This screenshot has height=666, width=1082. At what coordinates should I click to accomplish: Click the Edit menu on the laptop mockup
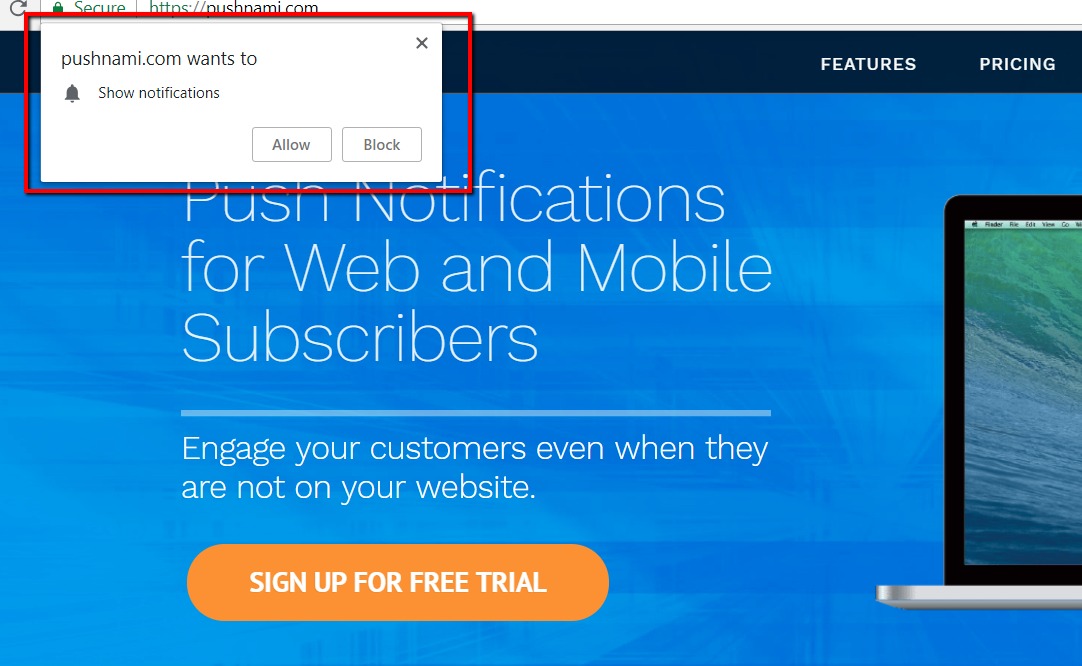pos(1030,224)
